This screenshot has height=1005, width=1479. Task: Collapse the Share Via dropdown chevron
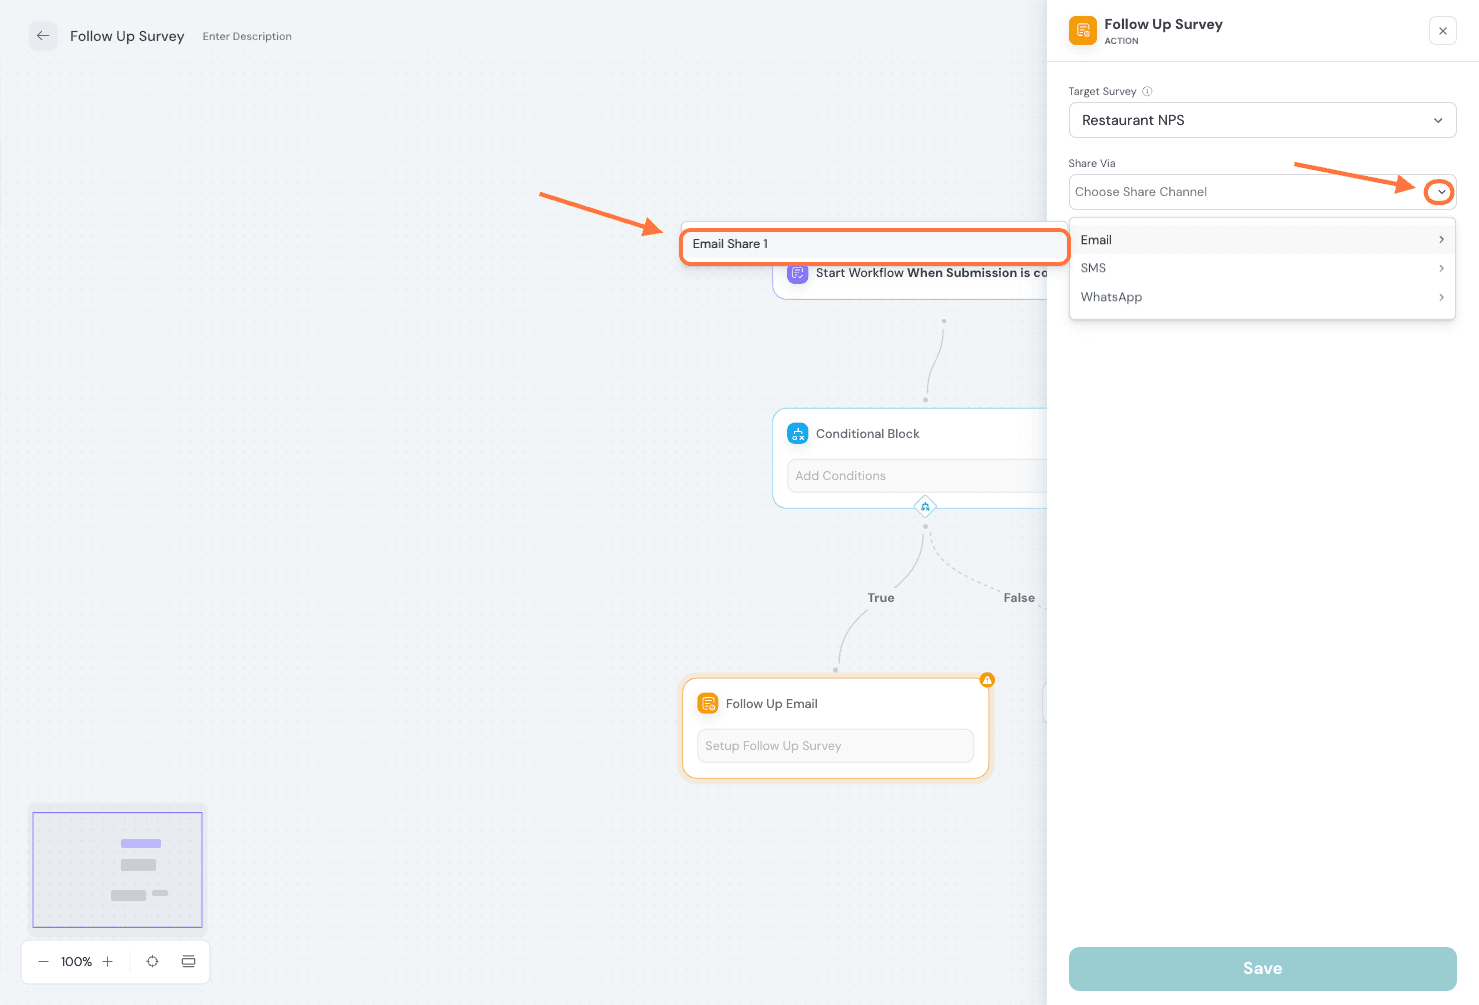point(1440,192)
